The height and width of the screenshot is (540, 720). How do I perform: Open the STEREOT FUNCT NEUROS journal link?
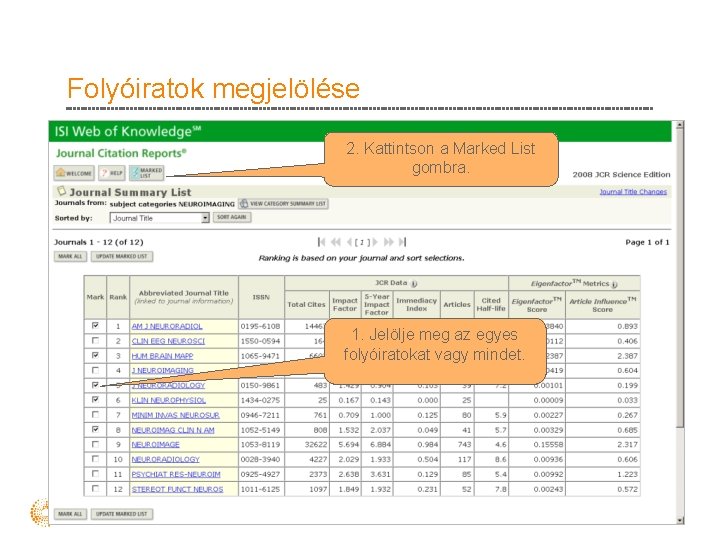177,489
